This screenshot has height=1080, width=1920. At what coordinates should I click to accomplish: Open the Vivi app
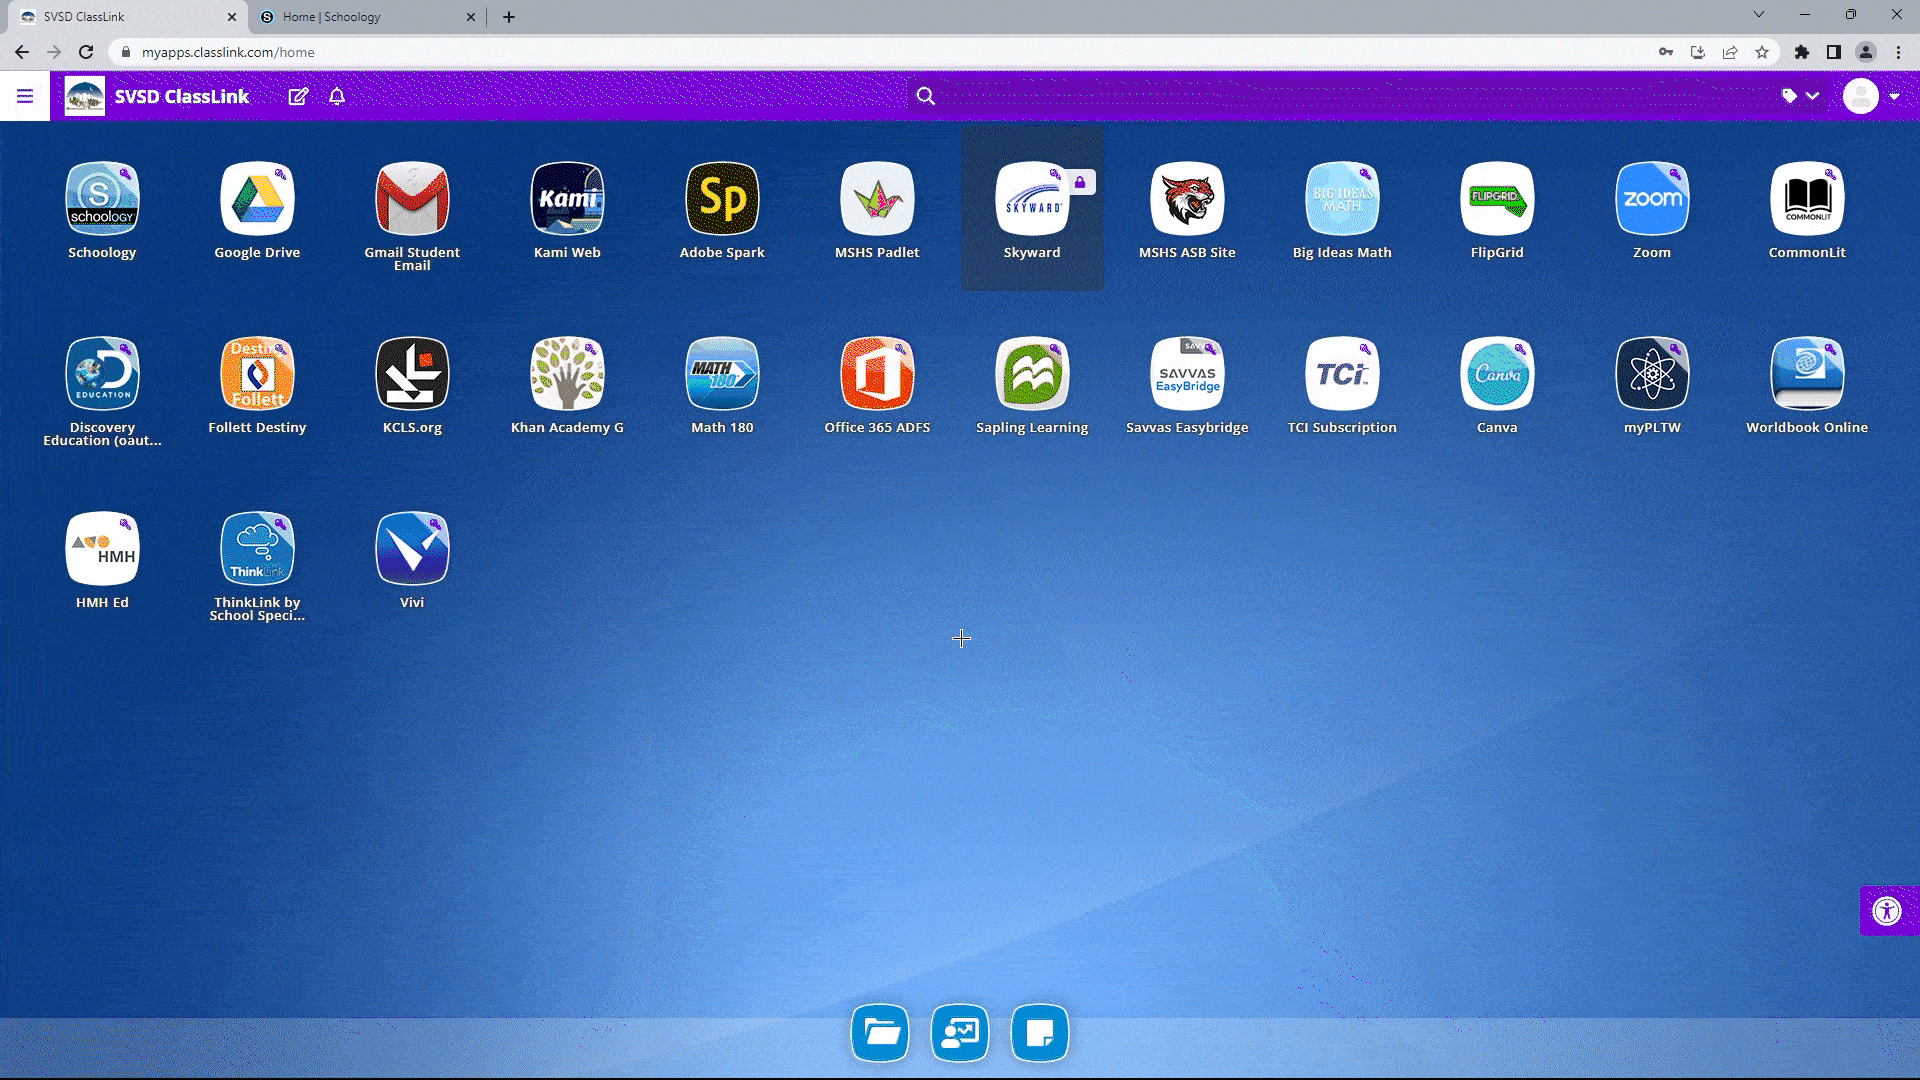412,549
